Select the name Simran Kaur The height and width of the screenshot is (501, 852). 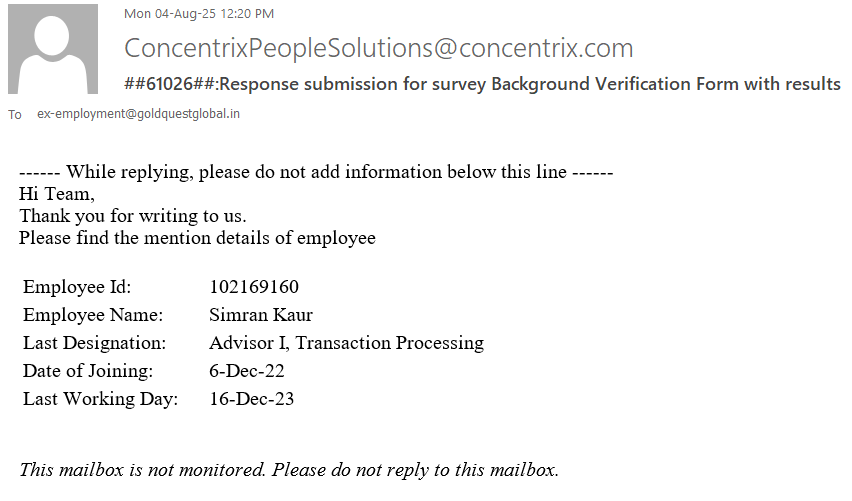coord(261,315)
